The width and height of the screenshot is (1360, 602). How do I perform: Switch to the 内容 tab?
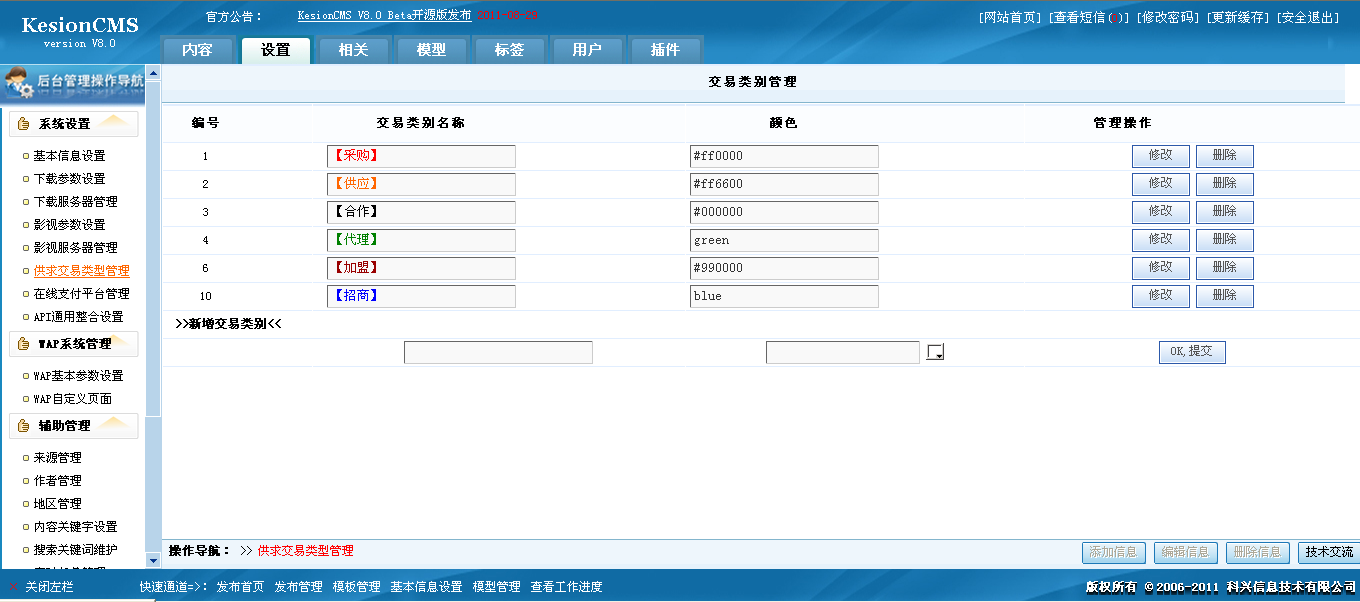[x=197, y=50]
